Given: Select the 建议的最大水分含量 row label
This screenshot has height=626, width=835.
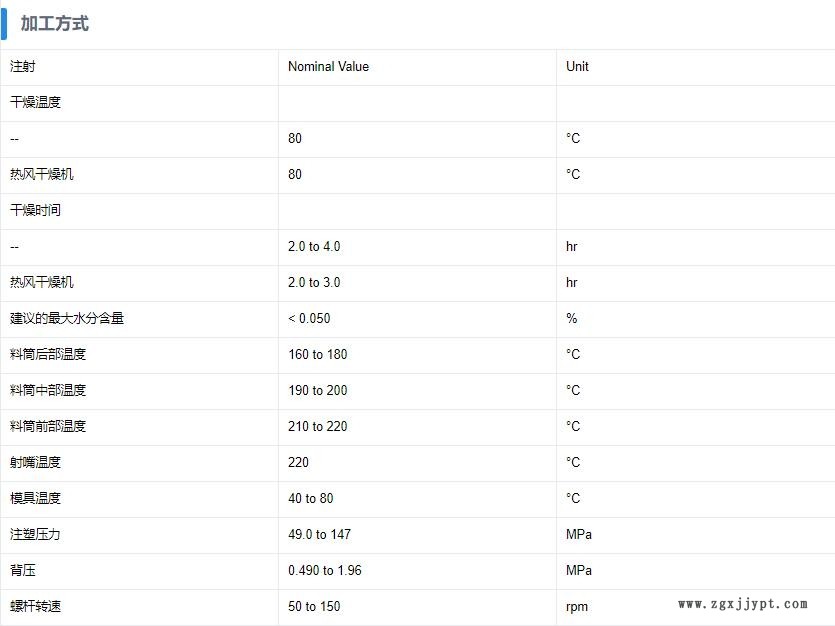Looking at the screenshot, I should point(67,319).
